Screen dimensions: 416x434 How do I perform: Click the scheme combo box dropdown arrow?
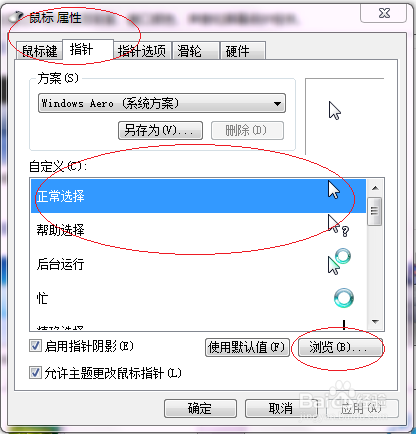point(277,104)
